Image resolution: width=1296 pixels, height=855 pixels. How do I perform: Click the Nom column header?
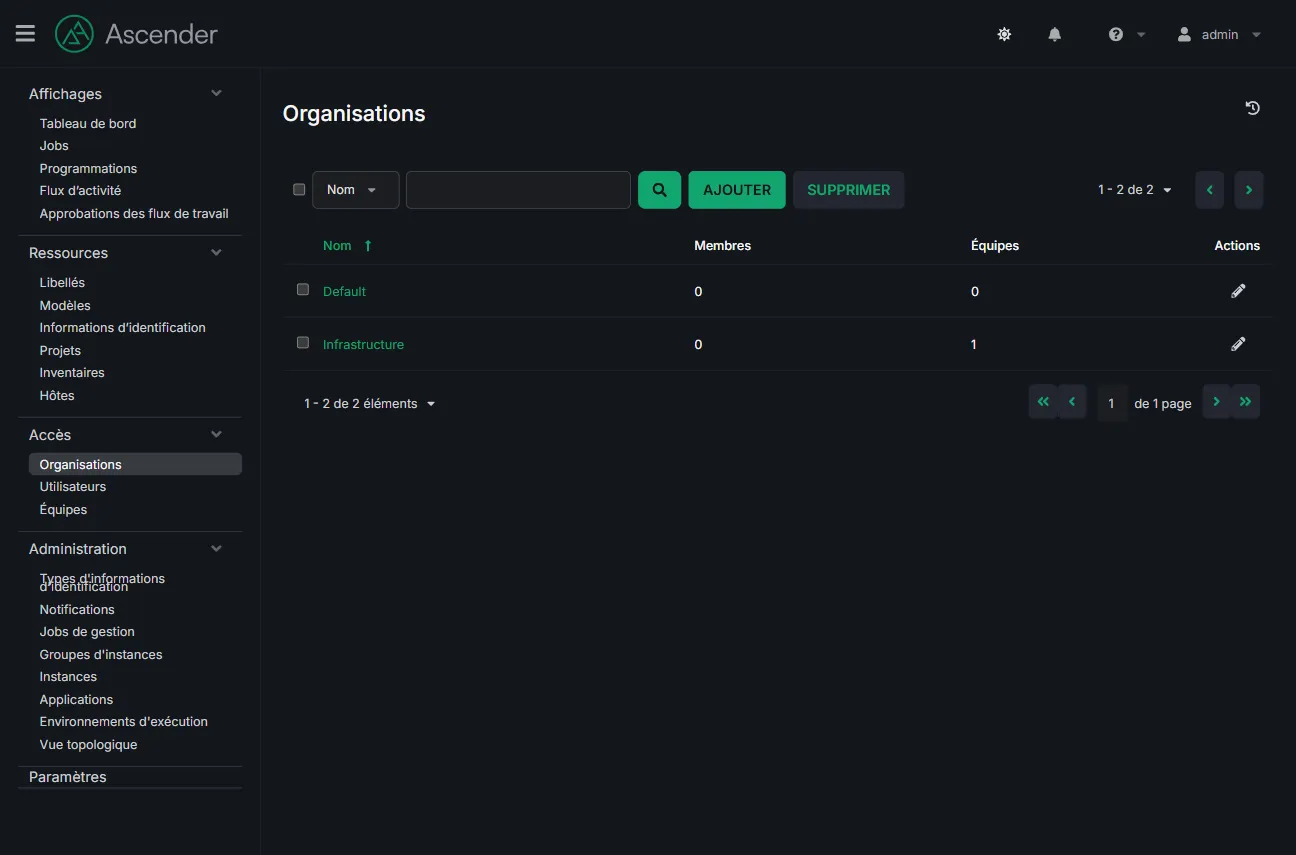(337, 246)
